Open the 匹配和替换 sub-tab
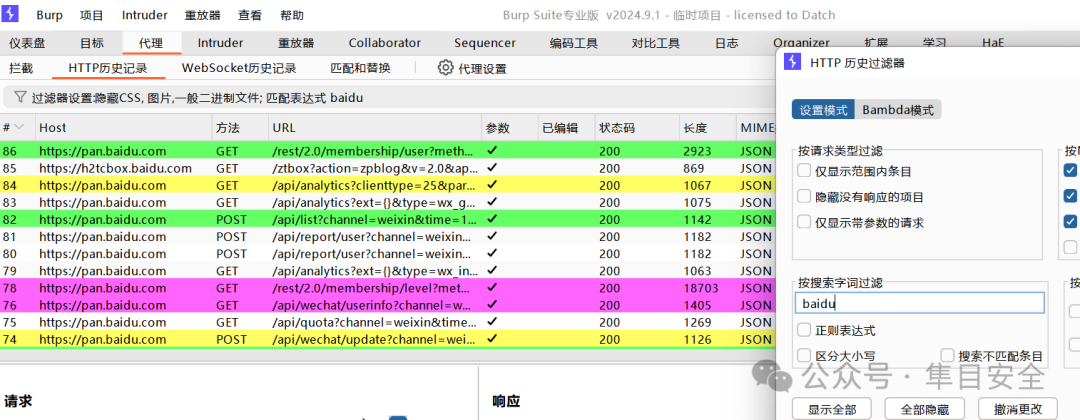This screenshot has height=420, width=1080. (x=360, y=68)
